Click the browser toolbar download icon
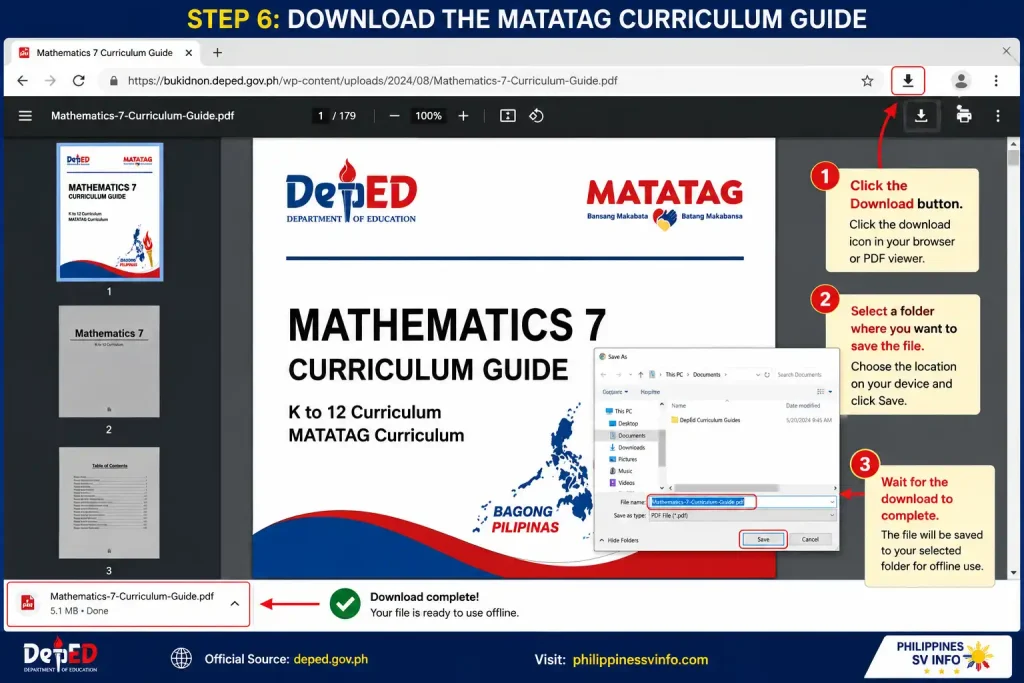The image size is (1024, 683). (x=908, y=81)
